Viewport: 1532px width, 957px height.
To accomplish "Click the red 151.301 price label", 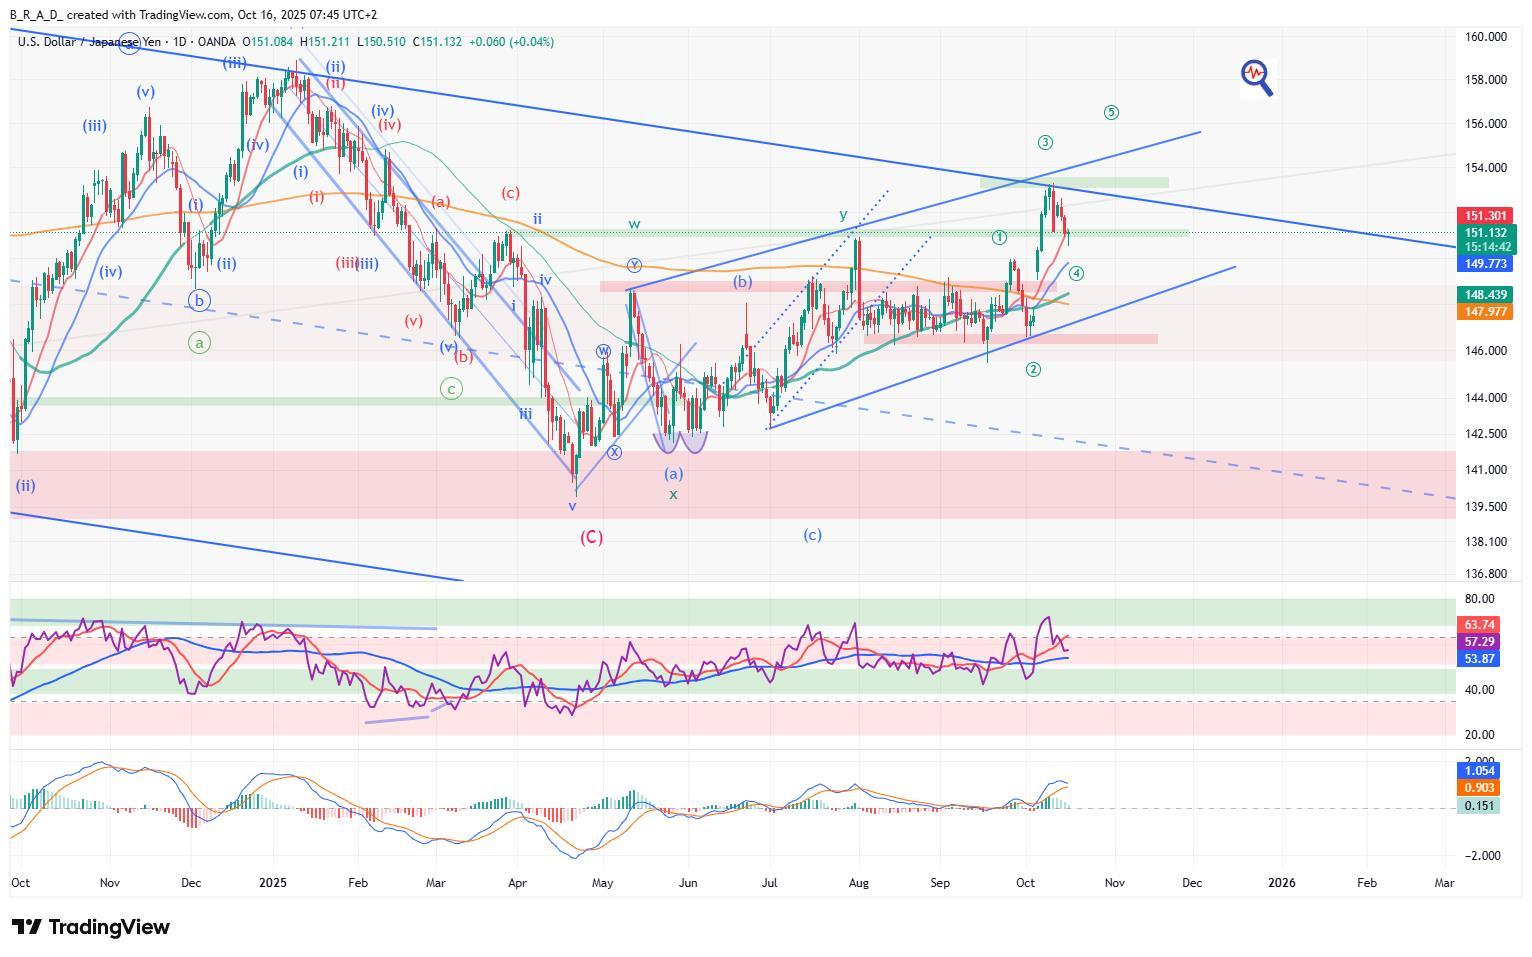I will [x=1486, y=216].
